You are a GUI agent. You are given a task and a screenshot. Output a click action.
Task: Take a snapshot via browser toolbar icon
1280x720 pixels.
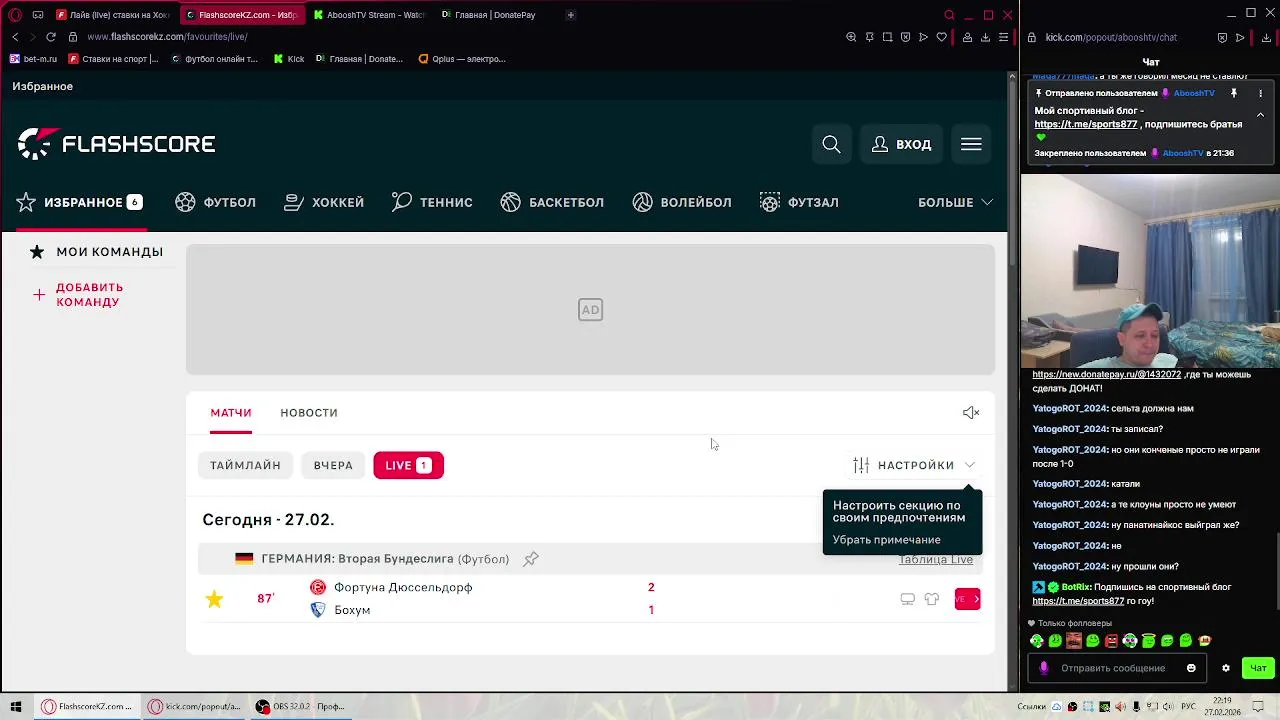pyautogui.click(x=887, y=37)
